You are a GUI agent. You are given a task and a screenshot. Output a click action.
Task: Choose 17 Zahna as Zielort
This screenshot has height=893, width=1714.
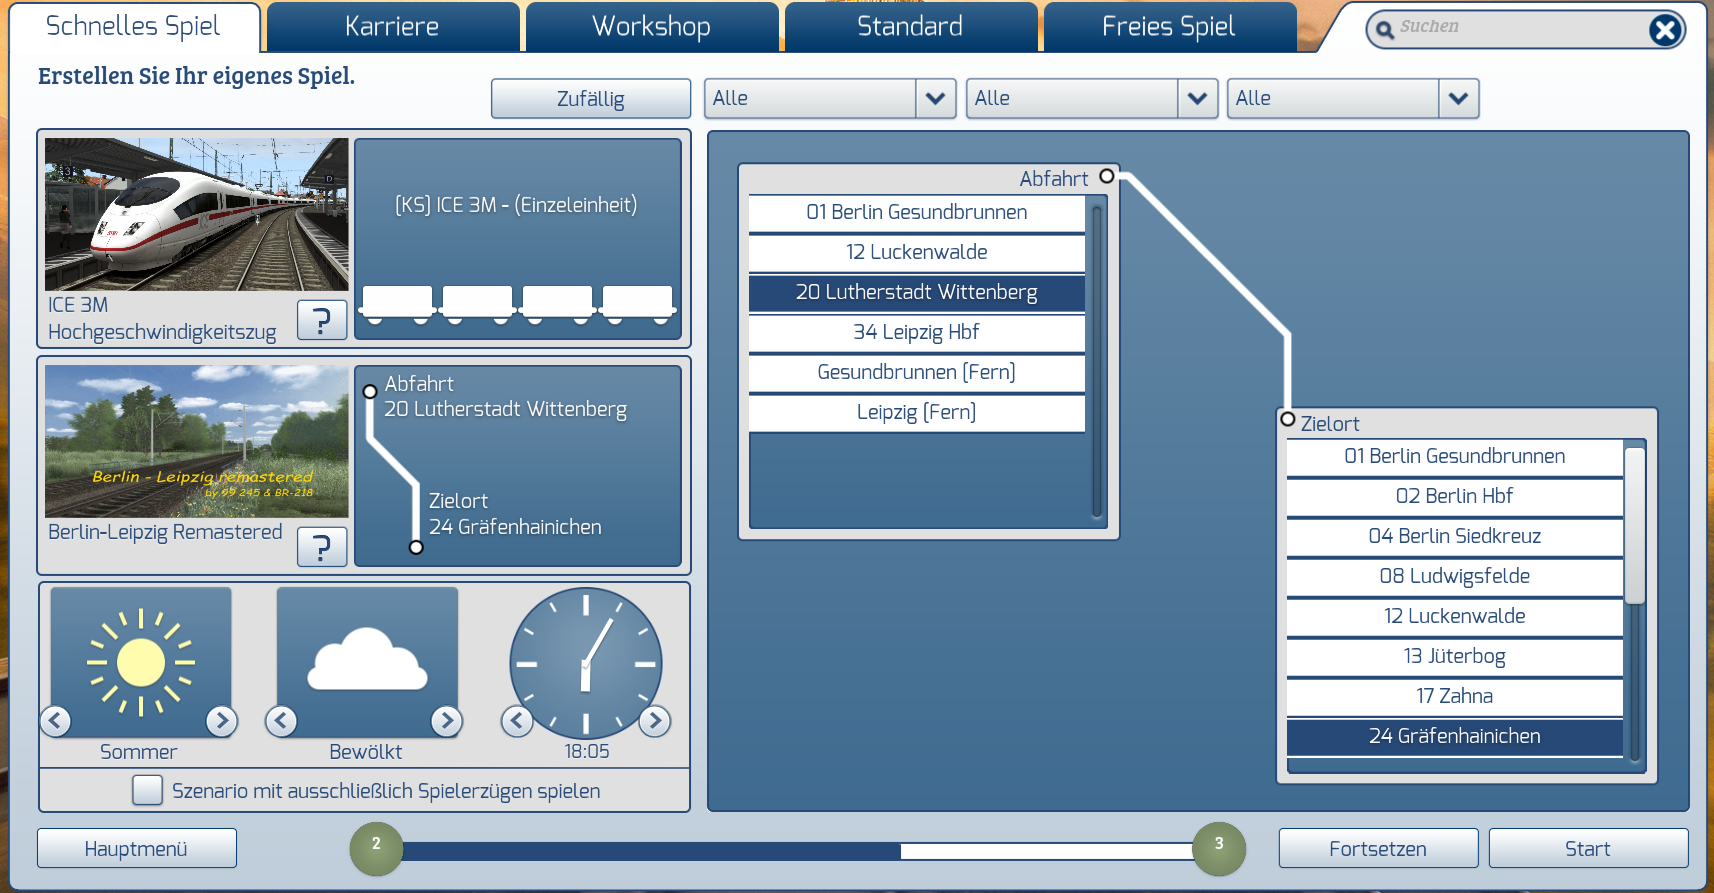(x=1455, y=696)
